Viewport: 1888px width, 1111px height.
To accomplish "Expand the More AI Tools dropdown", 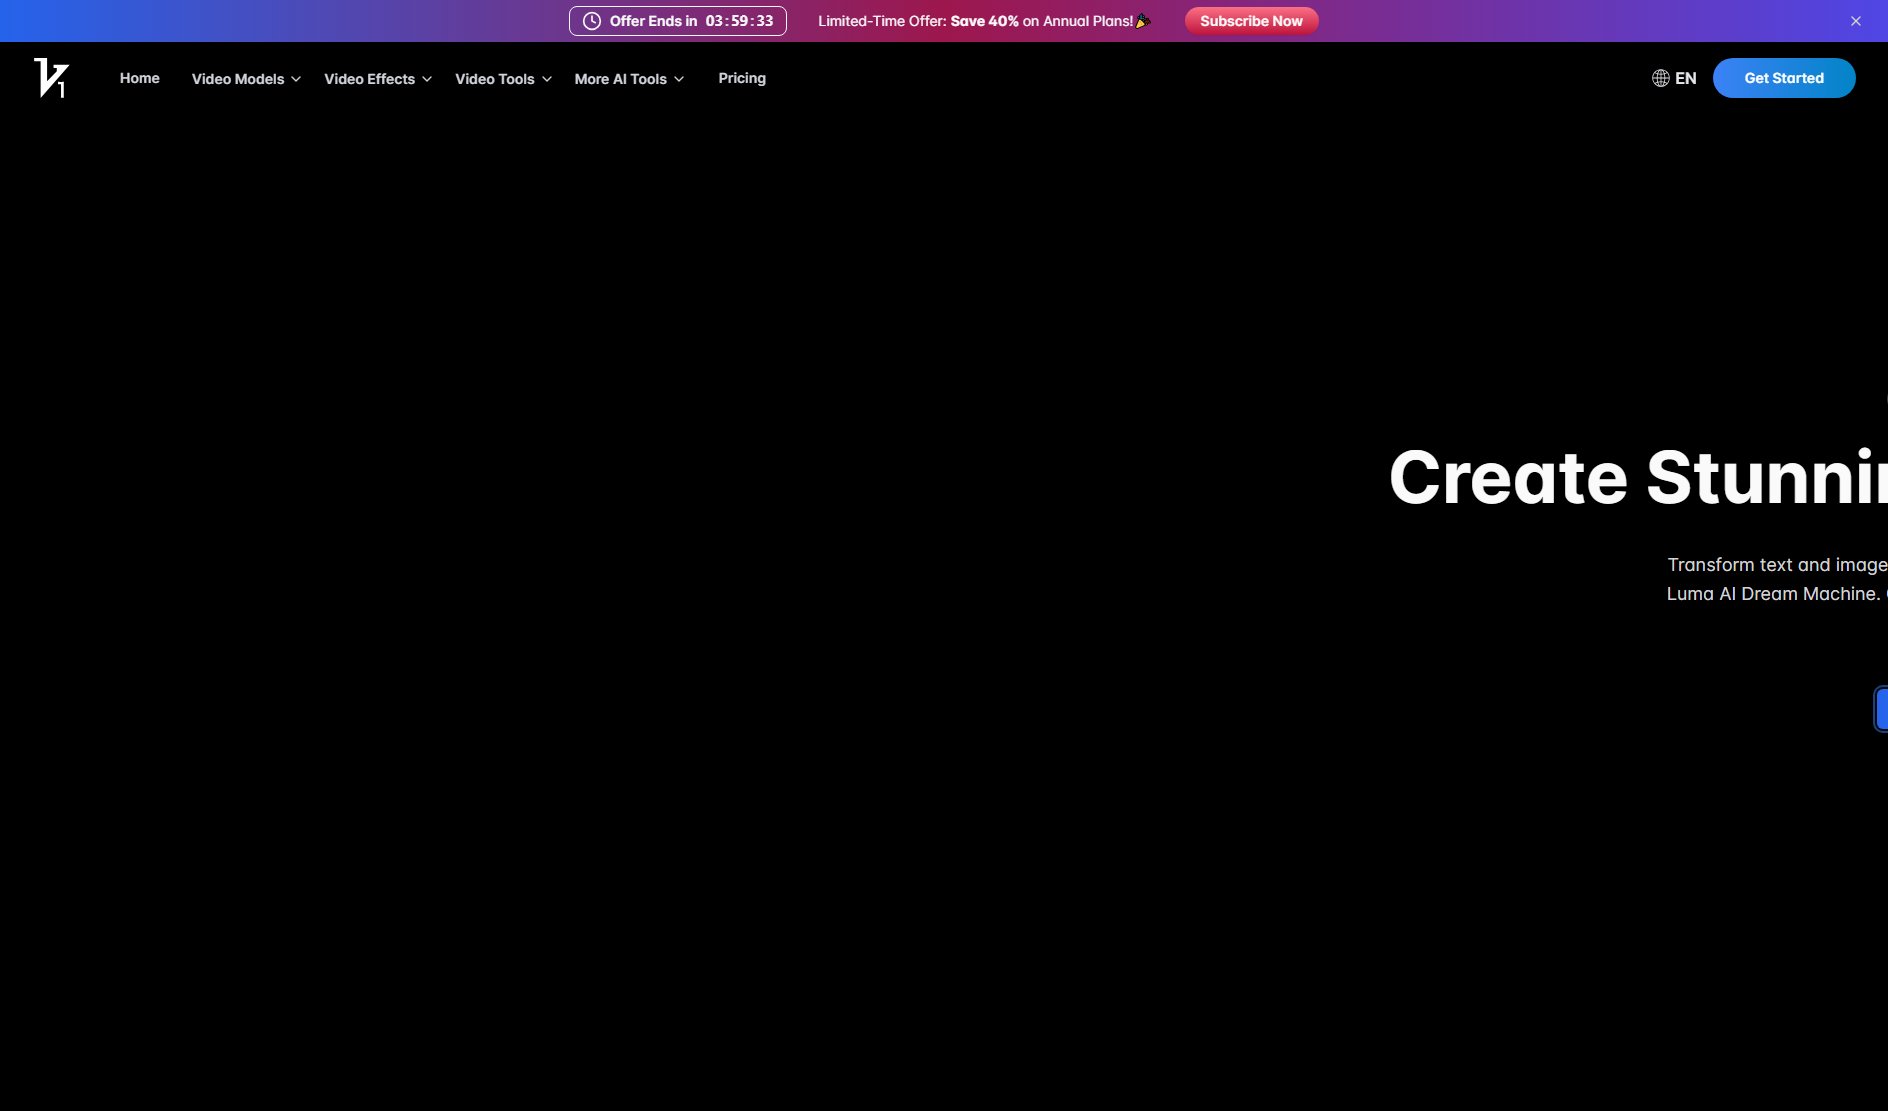I will tap(620, 78).
